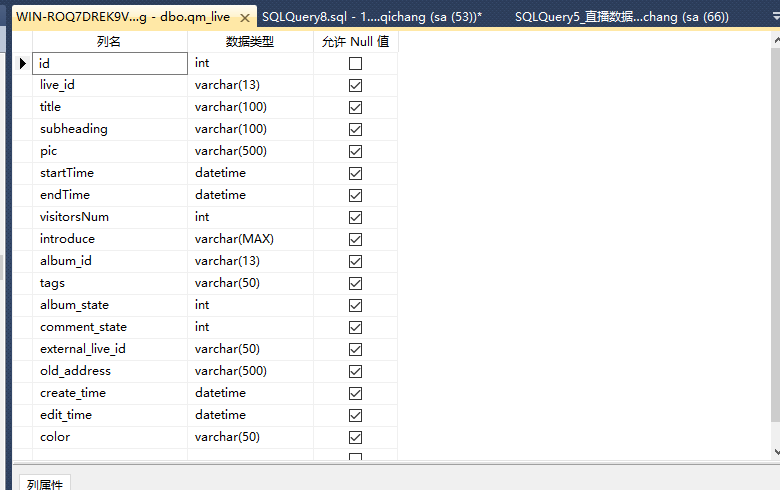The image size is (780, 490).
Task: Click the introduce column name cell
Action: 110,239
